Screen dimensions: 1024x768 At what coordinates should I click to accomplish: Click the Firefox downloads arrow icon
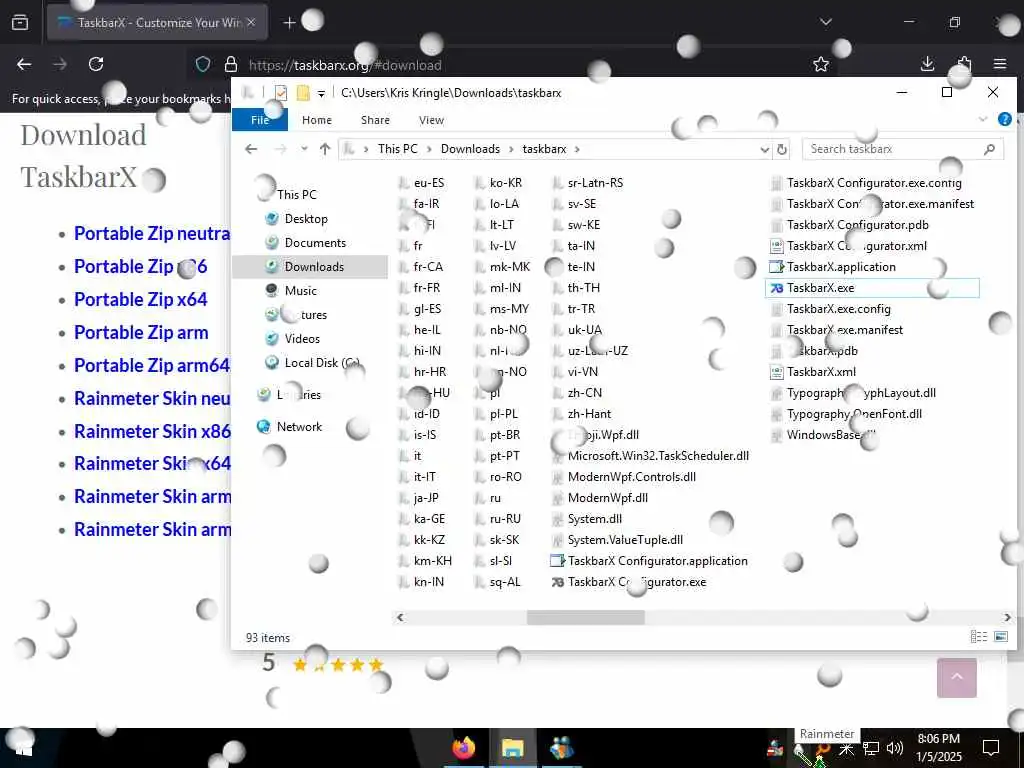927,63
